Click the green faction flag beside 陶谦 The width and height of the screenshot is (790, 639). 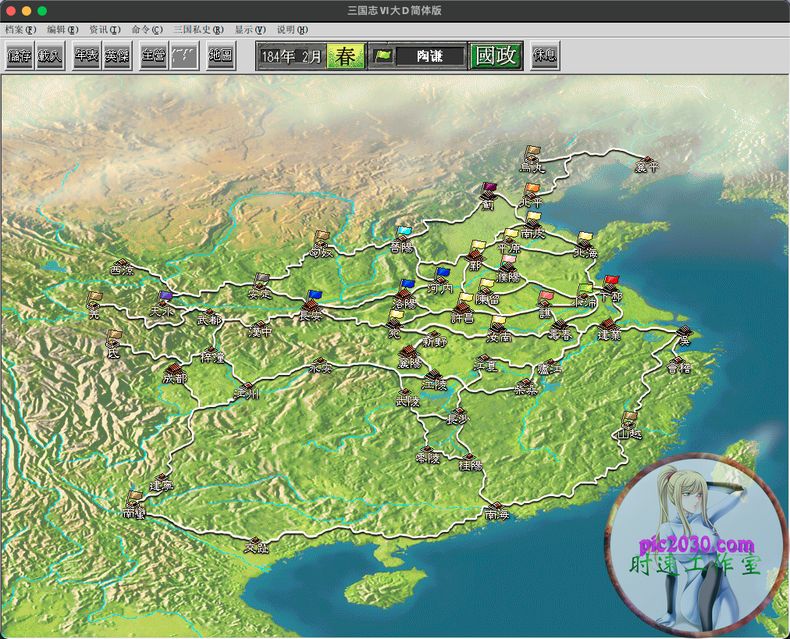[383, 56]
